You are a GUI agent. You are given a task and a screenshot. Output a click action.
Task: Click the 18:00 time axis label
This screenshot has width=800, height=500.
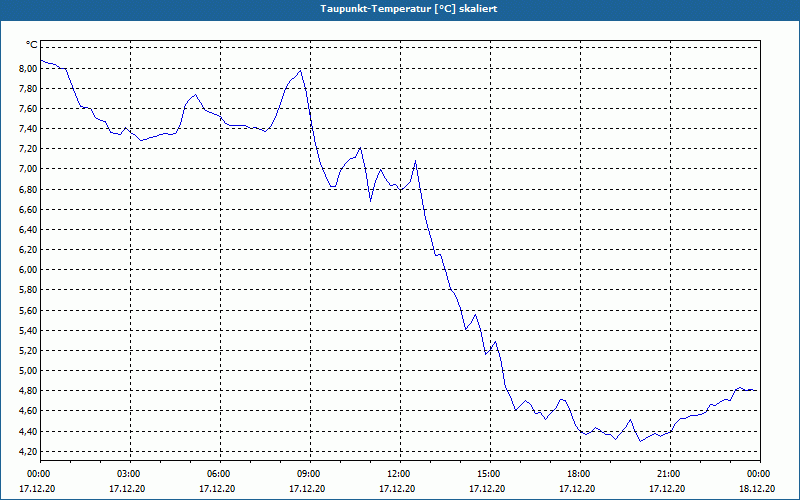click(x=580, y=474)
